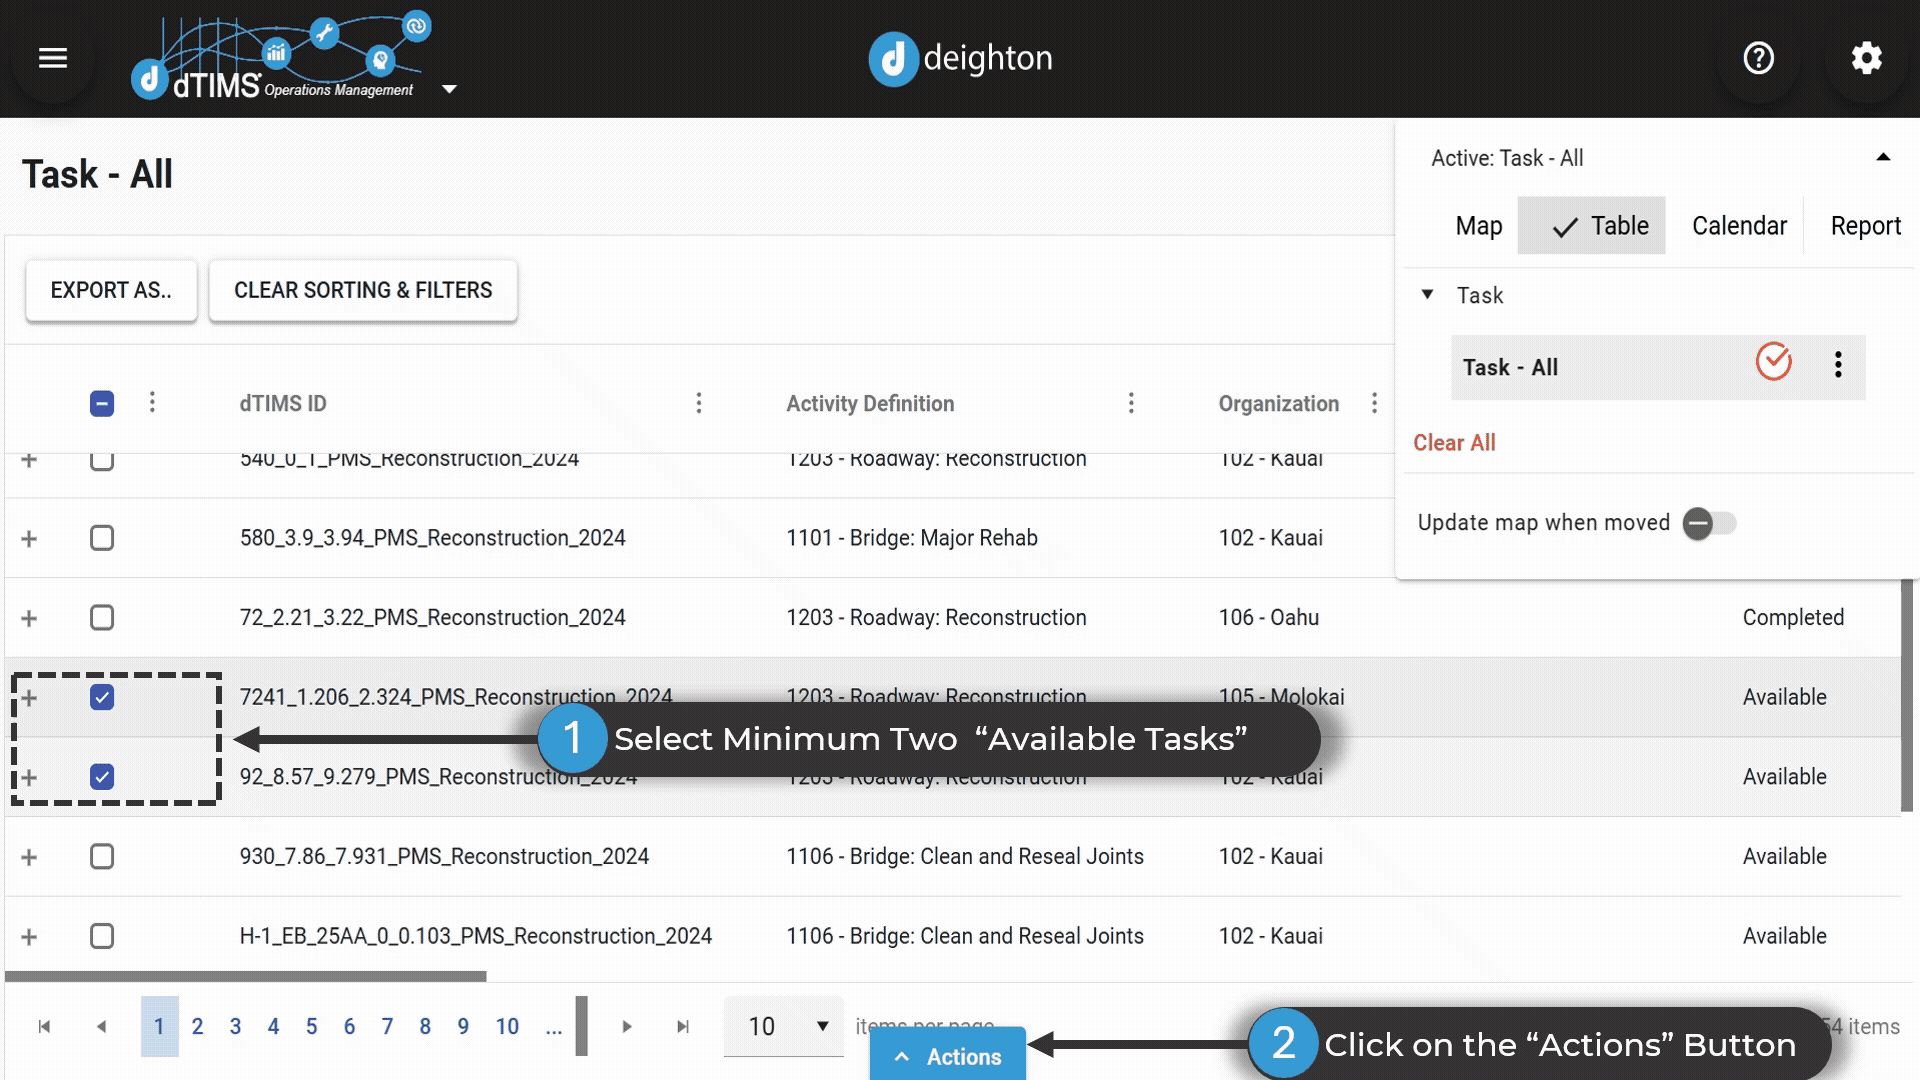Collapse the Task section in the side panel
This screenshot has height=1080, width=1920.
tap(1427, 295)
